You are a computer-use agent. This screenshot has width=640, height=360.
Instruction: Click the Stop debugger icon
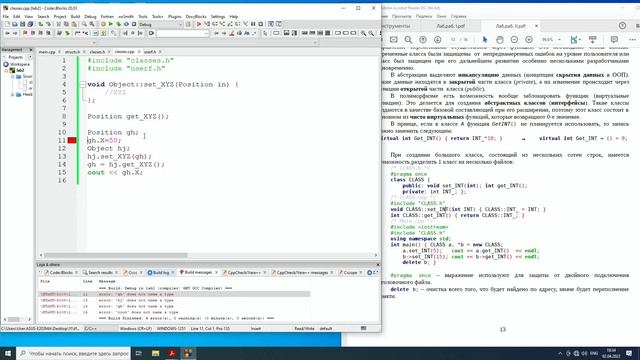pyautogui.click(x=261, y=24)
